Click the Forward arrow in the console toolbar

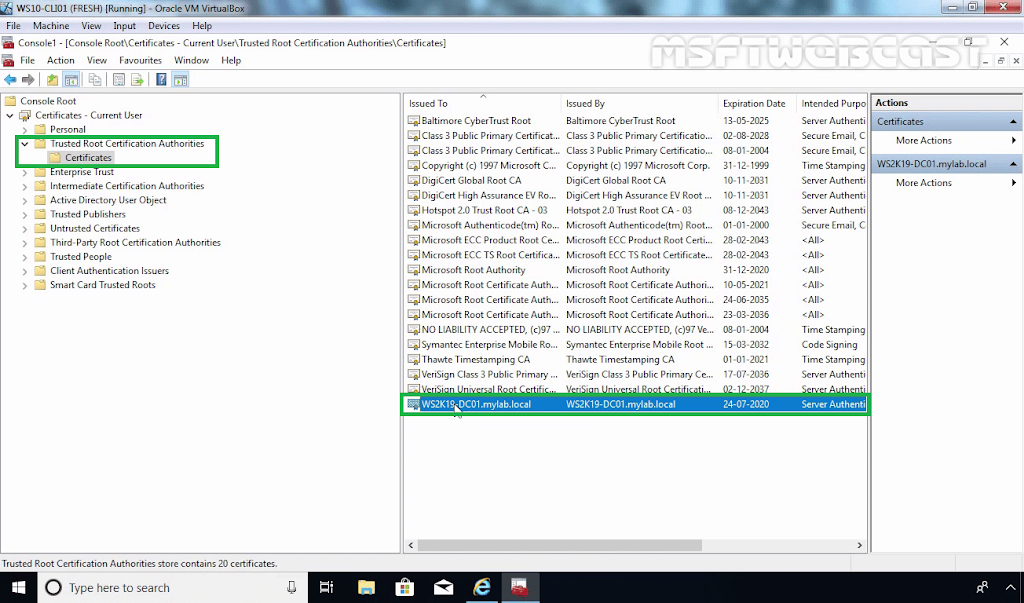pyautogui.click(x=28, y=80)
